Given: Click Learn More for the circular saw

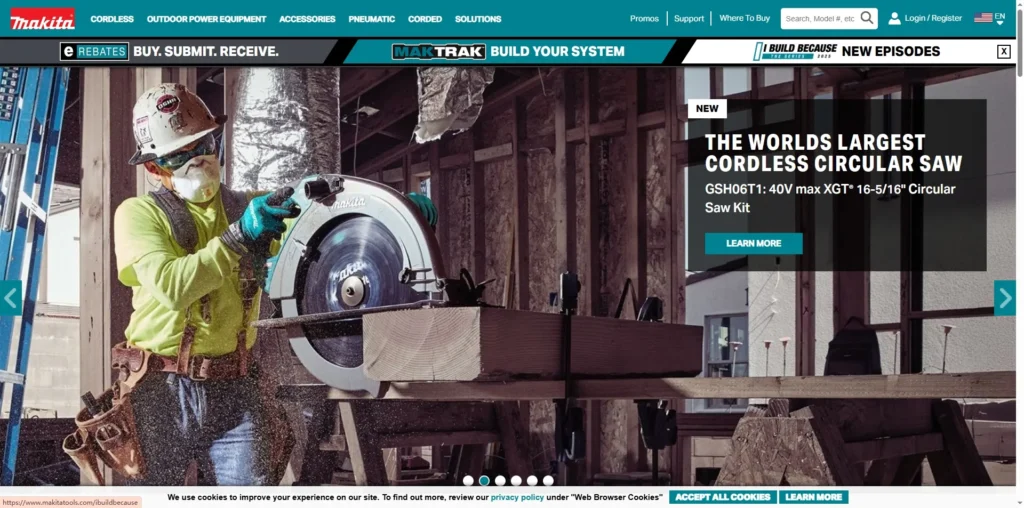Looking at the screenshot, I should (x=753, y=243).
